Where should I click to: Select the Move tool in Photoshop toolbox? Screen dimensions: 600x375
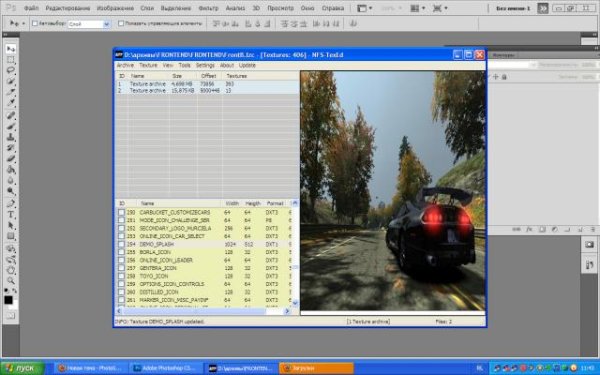tap(10, 49)
